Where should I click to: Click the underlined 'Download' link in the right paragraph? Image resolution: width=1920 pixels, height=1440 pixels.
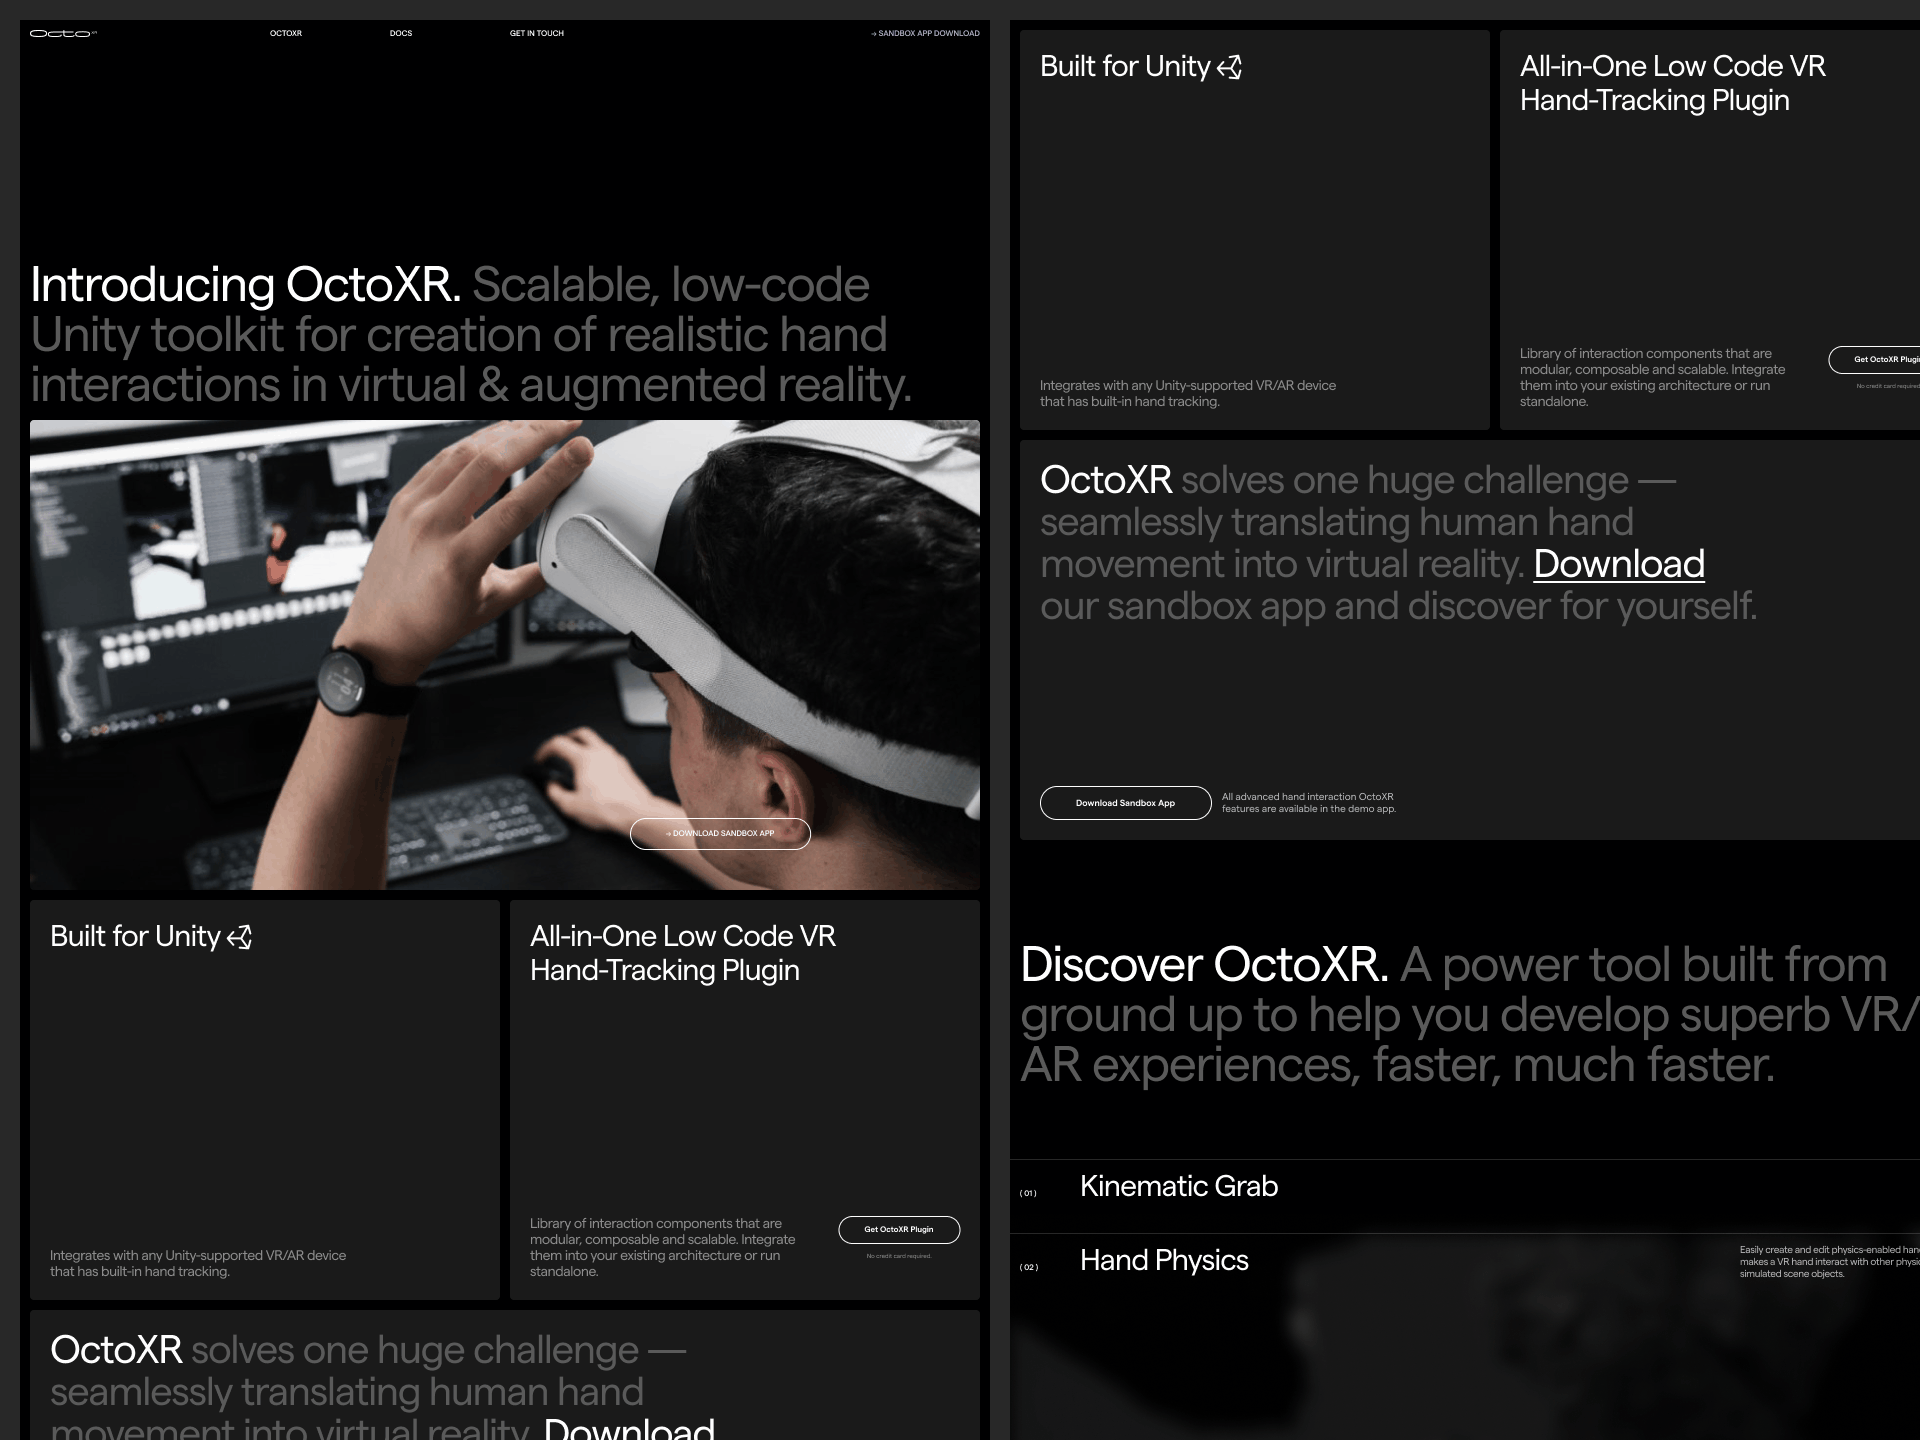tap(1618, 564)
